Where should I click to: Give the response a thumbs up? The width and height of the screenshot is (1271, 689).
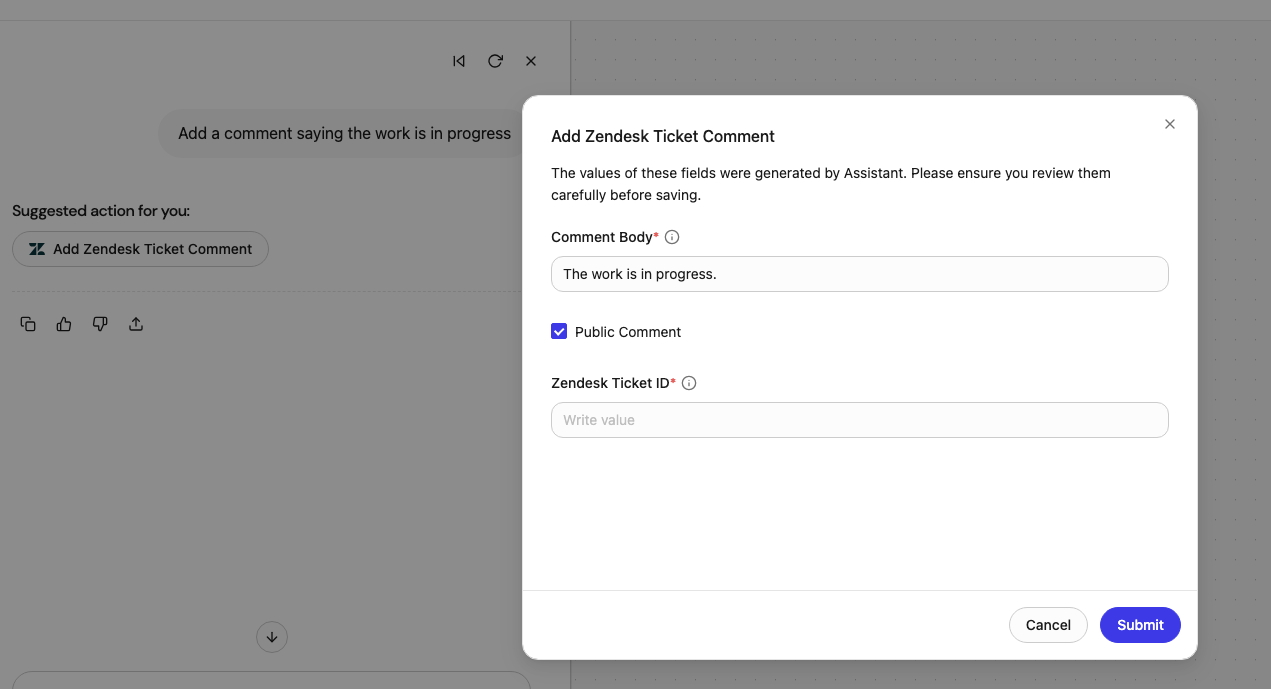click(x=64, y=324)
